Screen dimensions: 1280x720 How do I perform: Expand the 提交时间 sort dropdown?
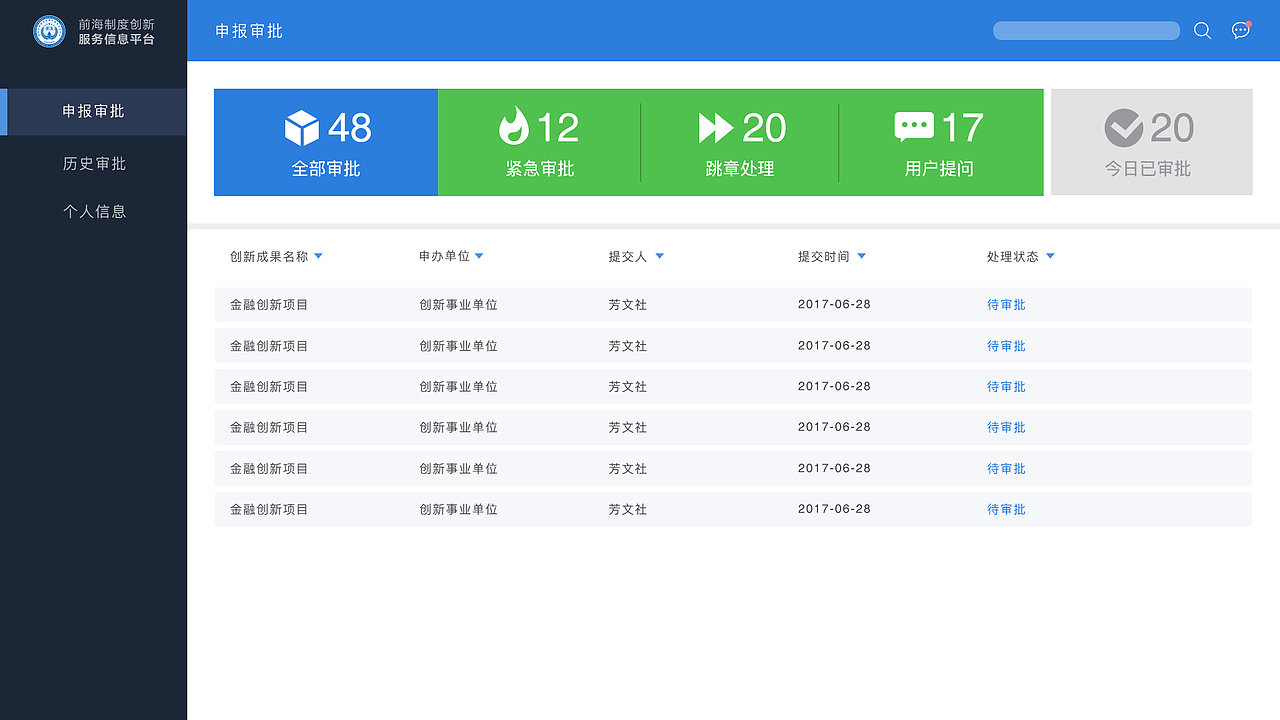pos(862,256)
